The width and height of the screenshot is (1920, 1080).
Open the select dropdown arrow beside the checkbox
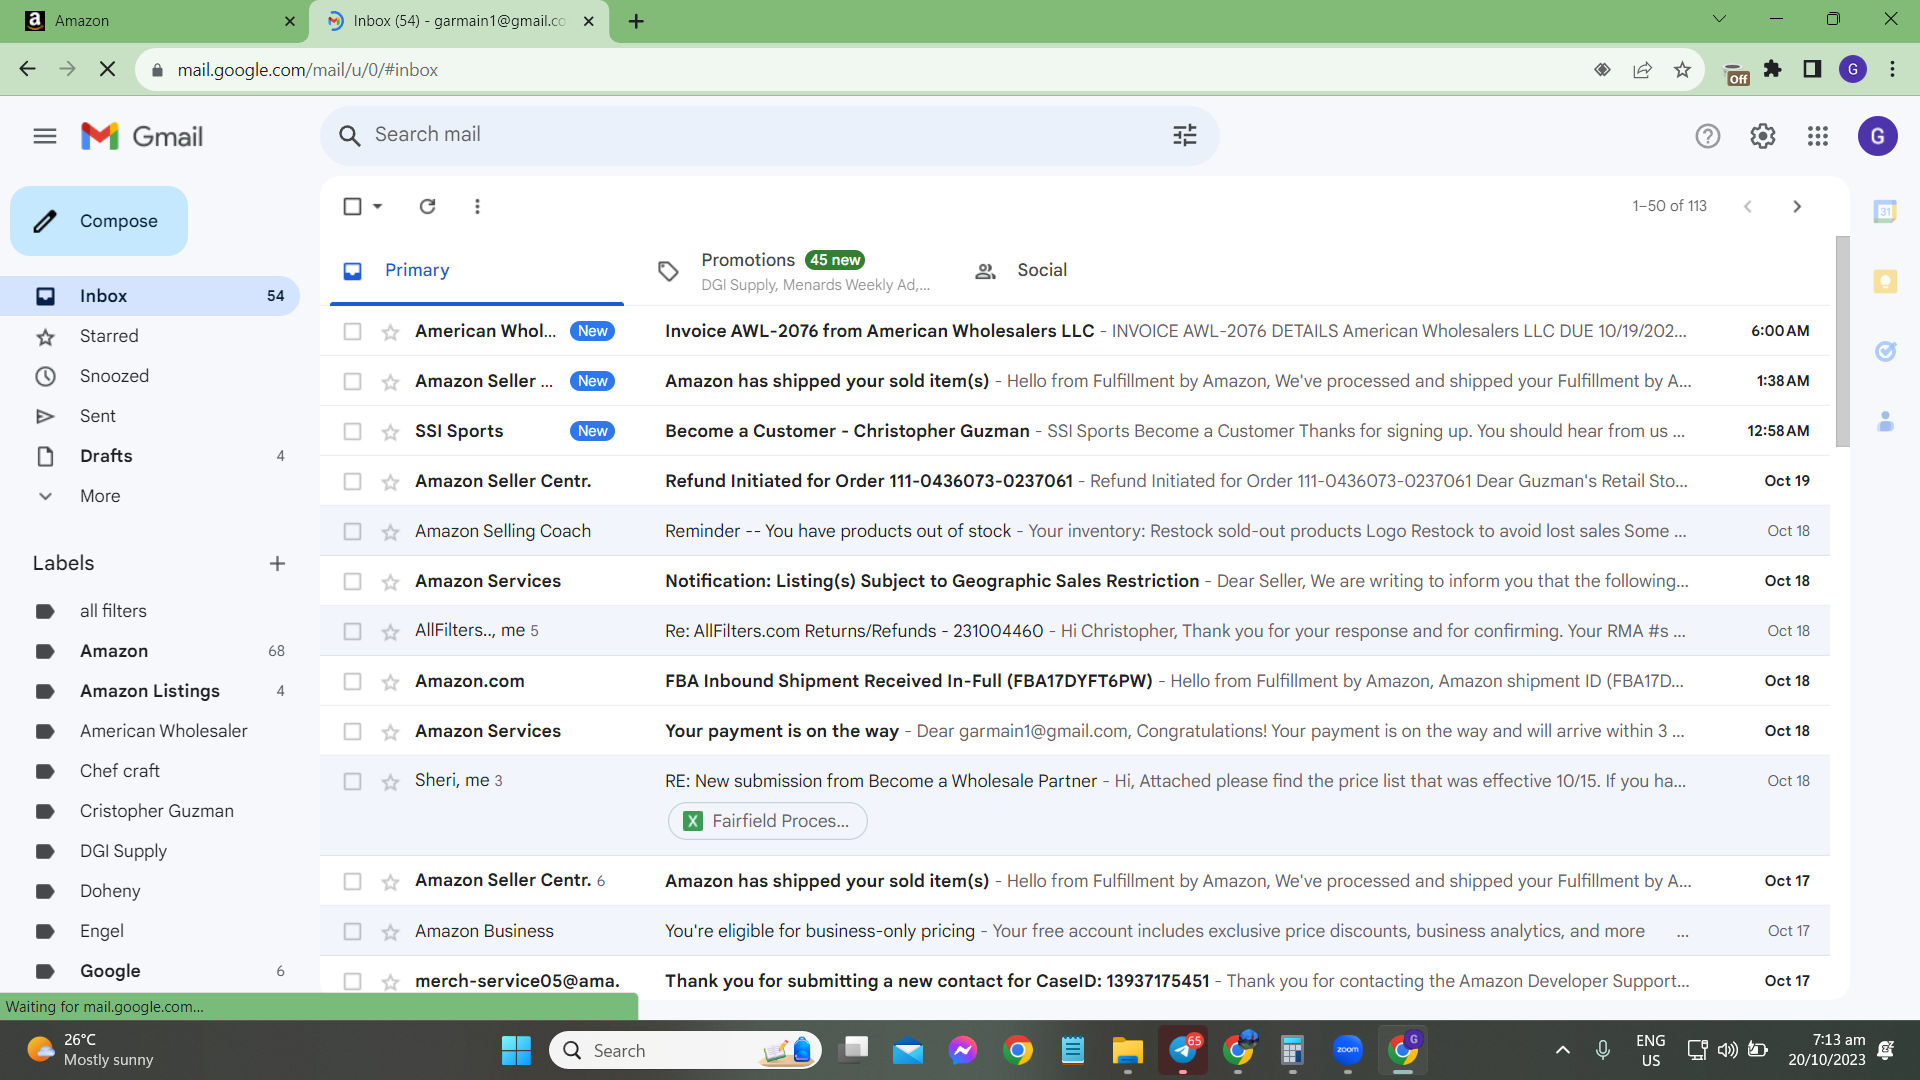coord(377,206)
